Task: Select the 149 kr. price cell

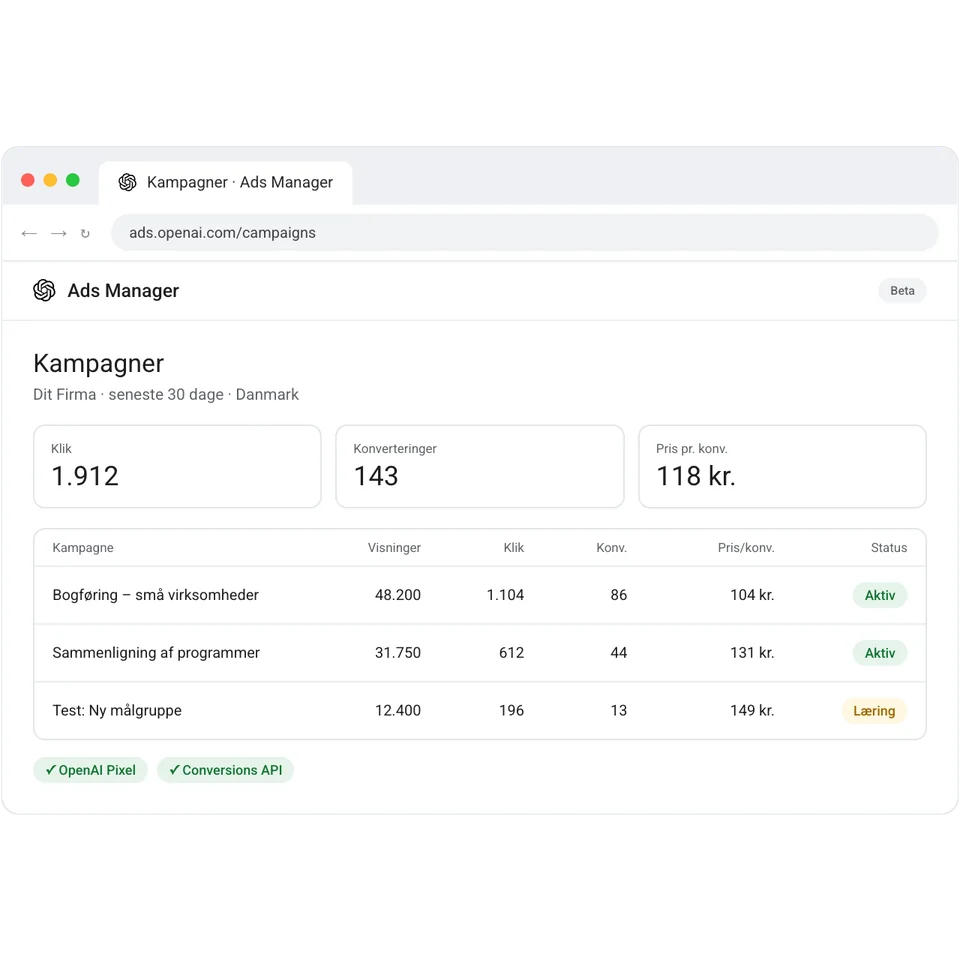Action: pyautogui.click(x=752, y=711)
